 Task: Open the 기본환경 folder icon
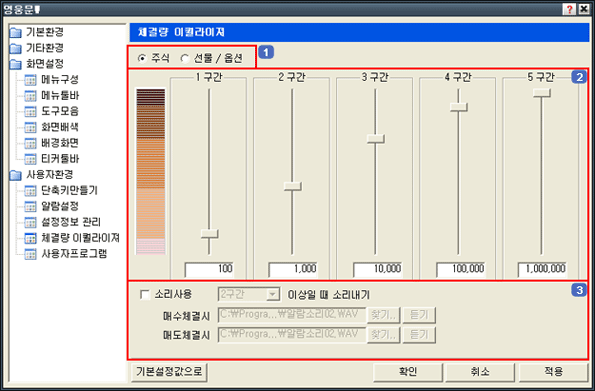coord(16,33)
